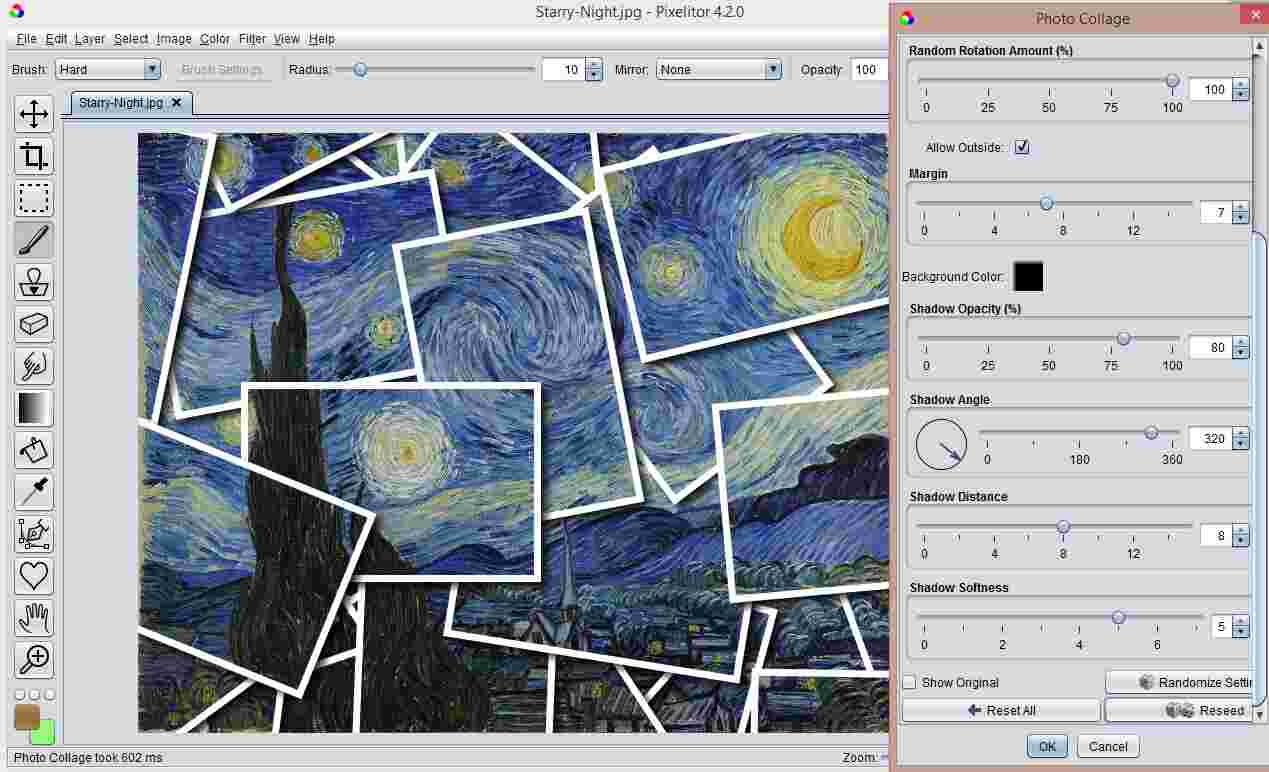Image resolution: width=1269 pixels, height=772 pixels.
Task: Open the Layer menu
Action: 89,39
